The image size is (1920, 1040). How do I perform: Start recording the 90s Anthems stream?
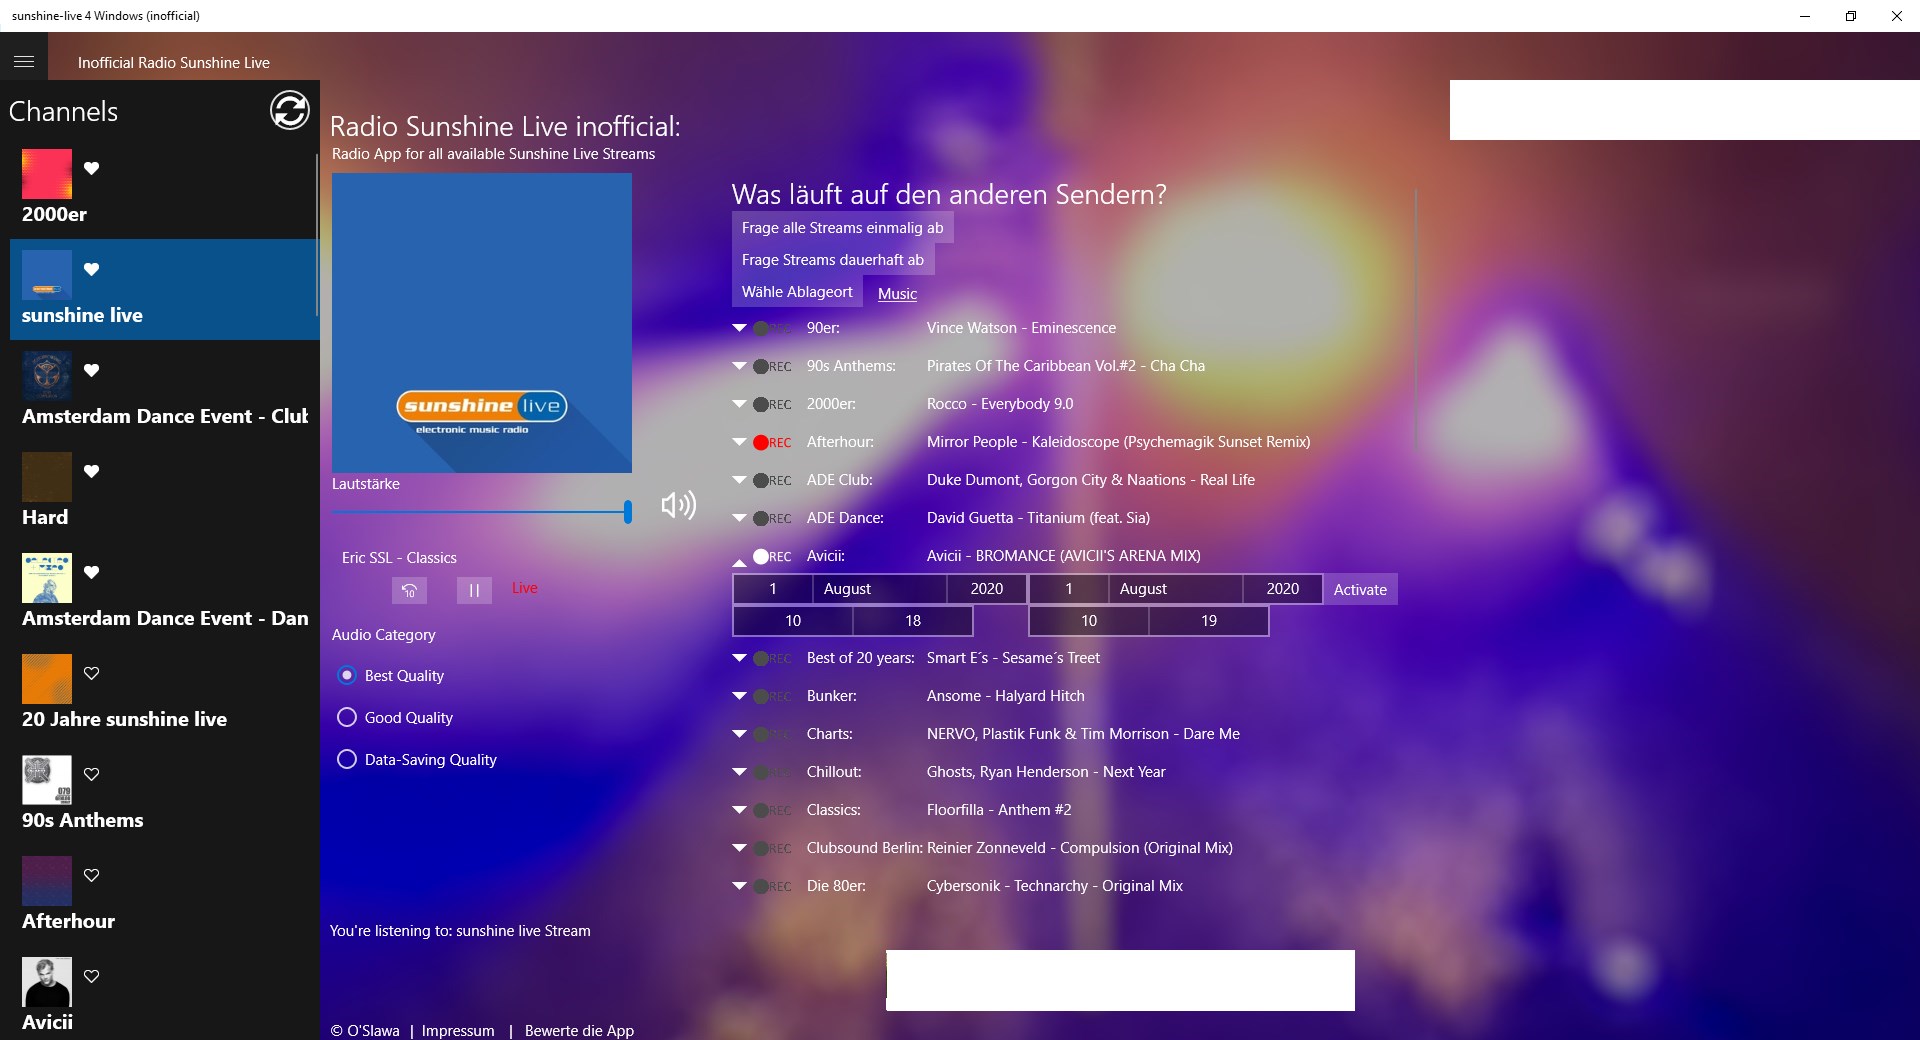[772, 366]
